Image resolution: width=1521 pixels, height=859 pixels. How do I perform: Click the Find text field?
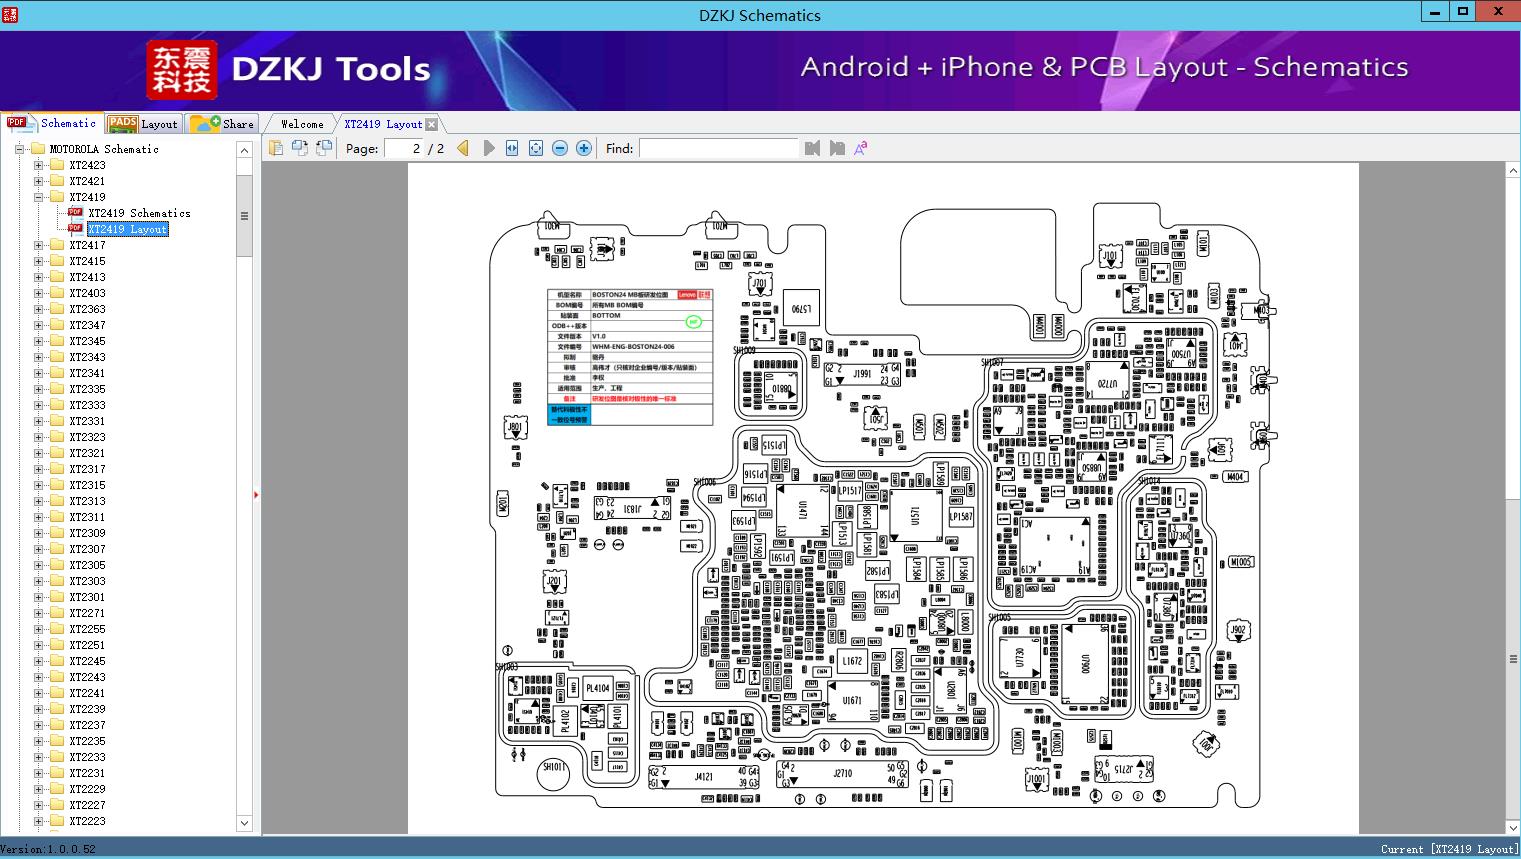tap(718, 148)
